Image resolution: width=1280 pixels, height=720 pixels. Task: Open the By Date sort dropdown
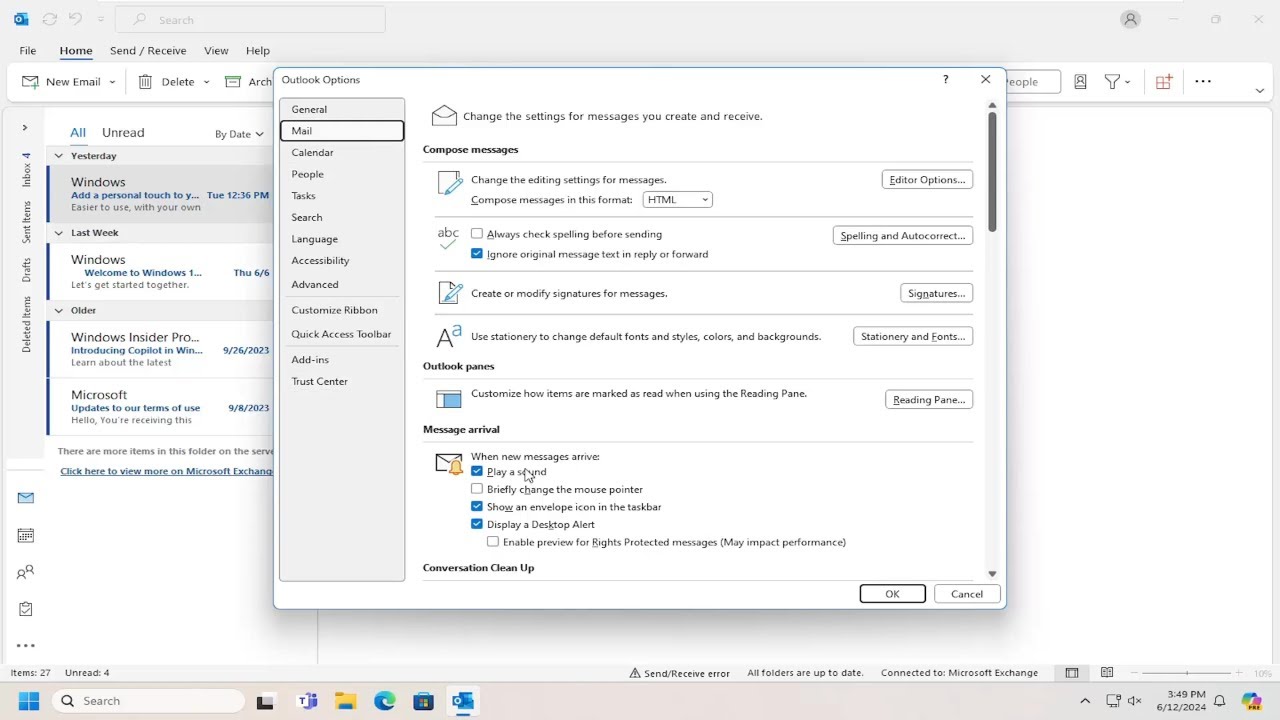tap(239, 134)
